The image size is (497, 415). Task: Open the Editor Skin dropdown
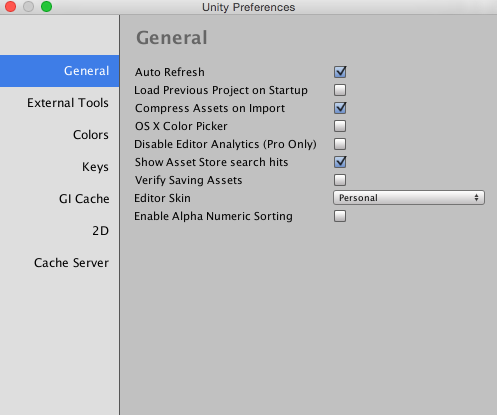pyautogui.click(x=409, y=198)
